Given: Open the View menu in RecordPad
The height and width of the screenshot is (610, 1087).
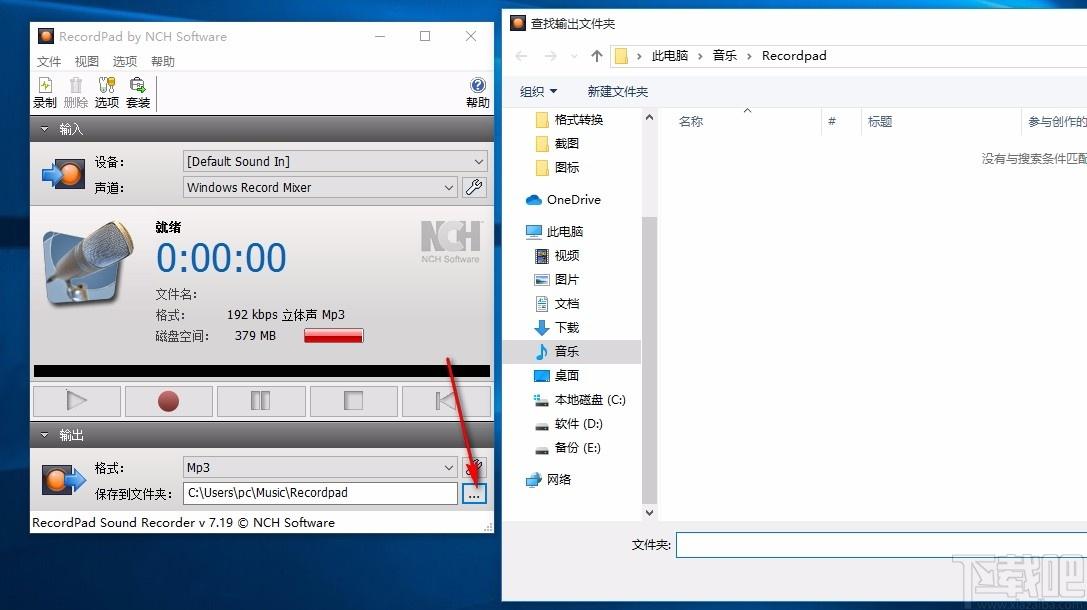Looking at the screenshot, I should pyautogui.click(x=87, y=62).
